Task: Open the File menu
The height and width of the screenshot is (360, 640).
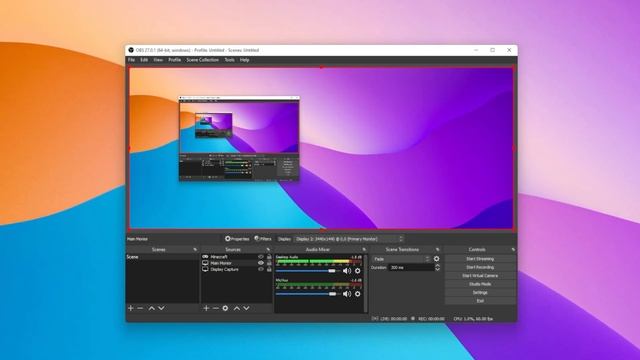Action: (x=131, y=60)
